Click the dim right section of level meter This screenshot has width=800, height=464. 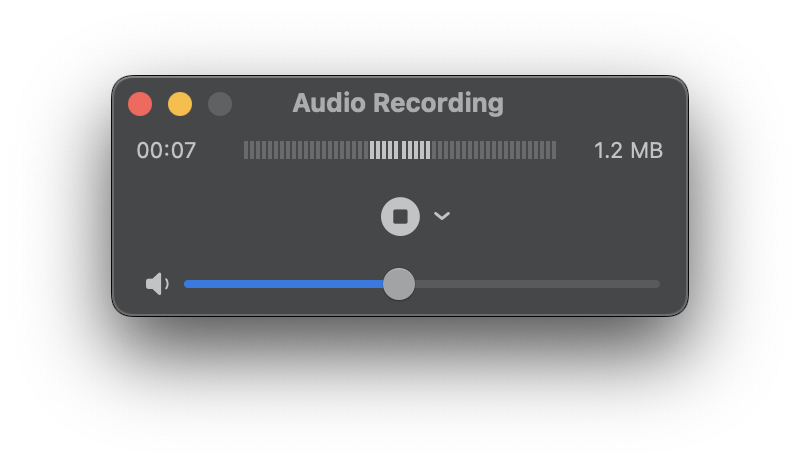point(495,150)
